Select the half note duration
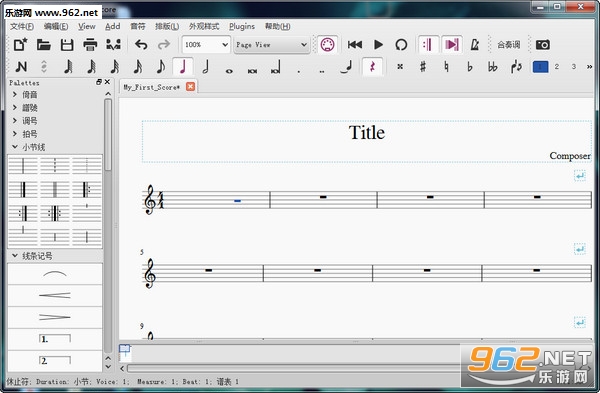 (x=206, y=67)
